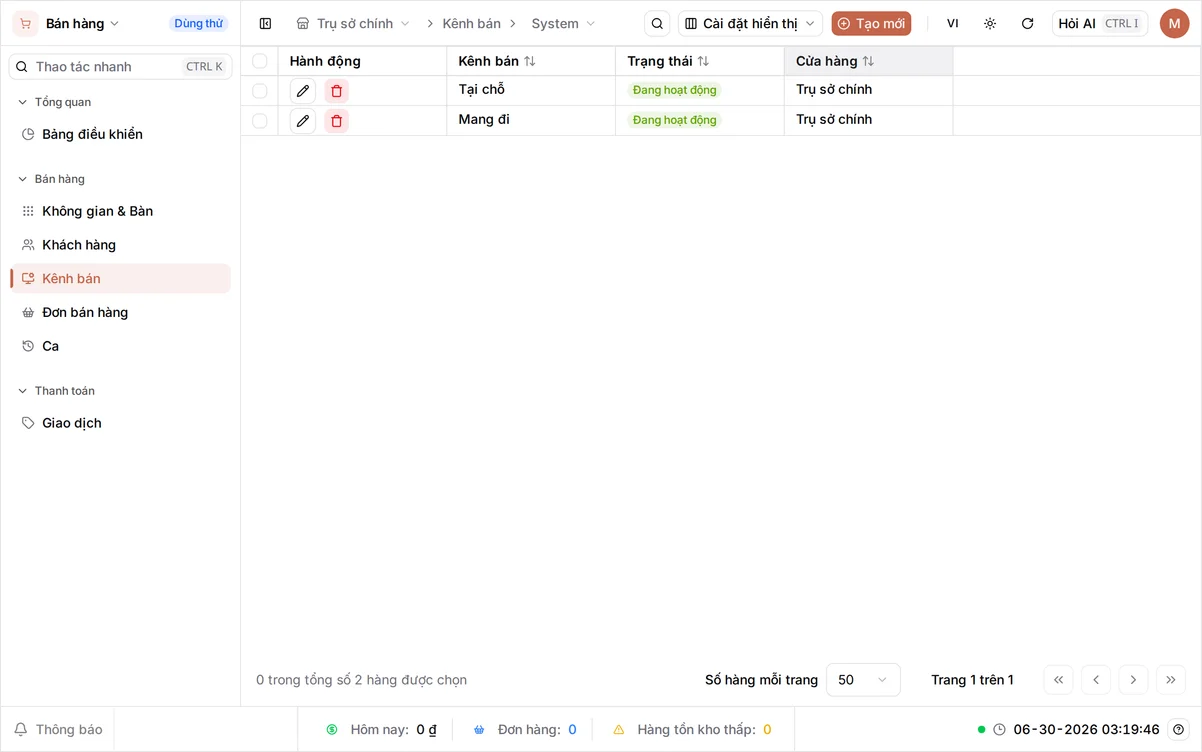Check the Tại chỗ row checkbox

(x=260, y=91)
